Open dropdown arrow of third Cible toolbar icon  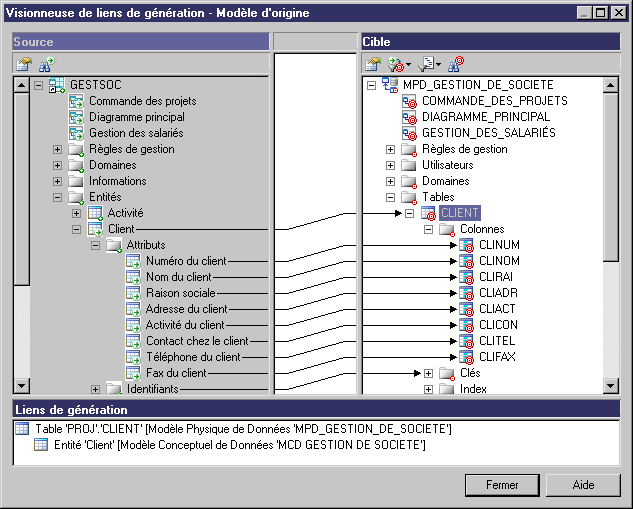[x=437, y=64]
